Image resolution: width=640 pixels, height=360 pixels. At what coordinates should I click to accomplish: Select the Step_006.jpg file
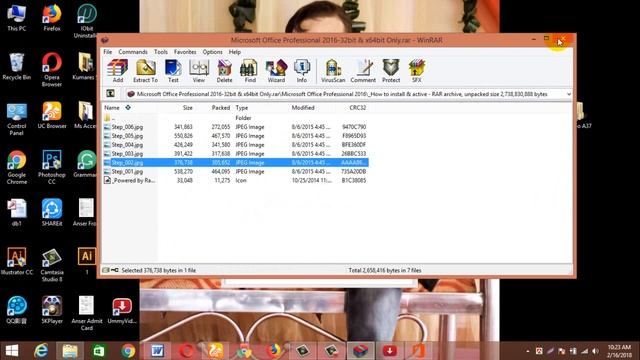point(235,127)
